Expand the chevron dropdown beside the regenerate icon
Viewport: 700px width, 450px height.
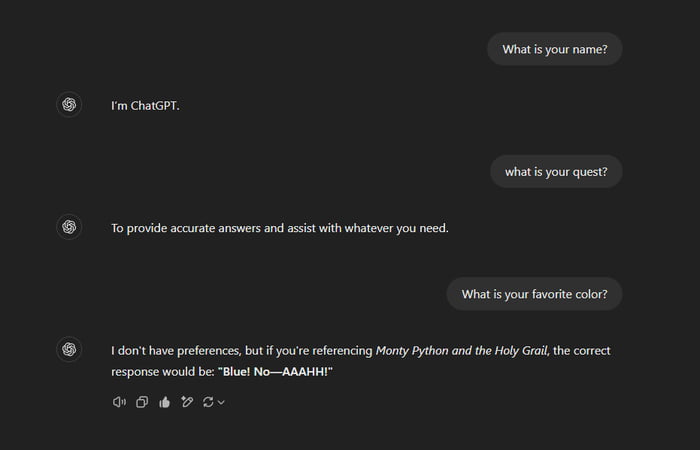pyautogui.click(x=221, y=402)
